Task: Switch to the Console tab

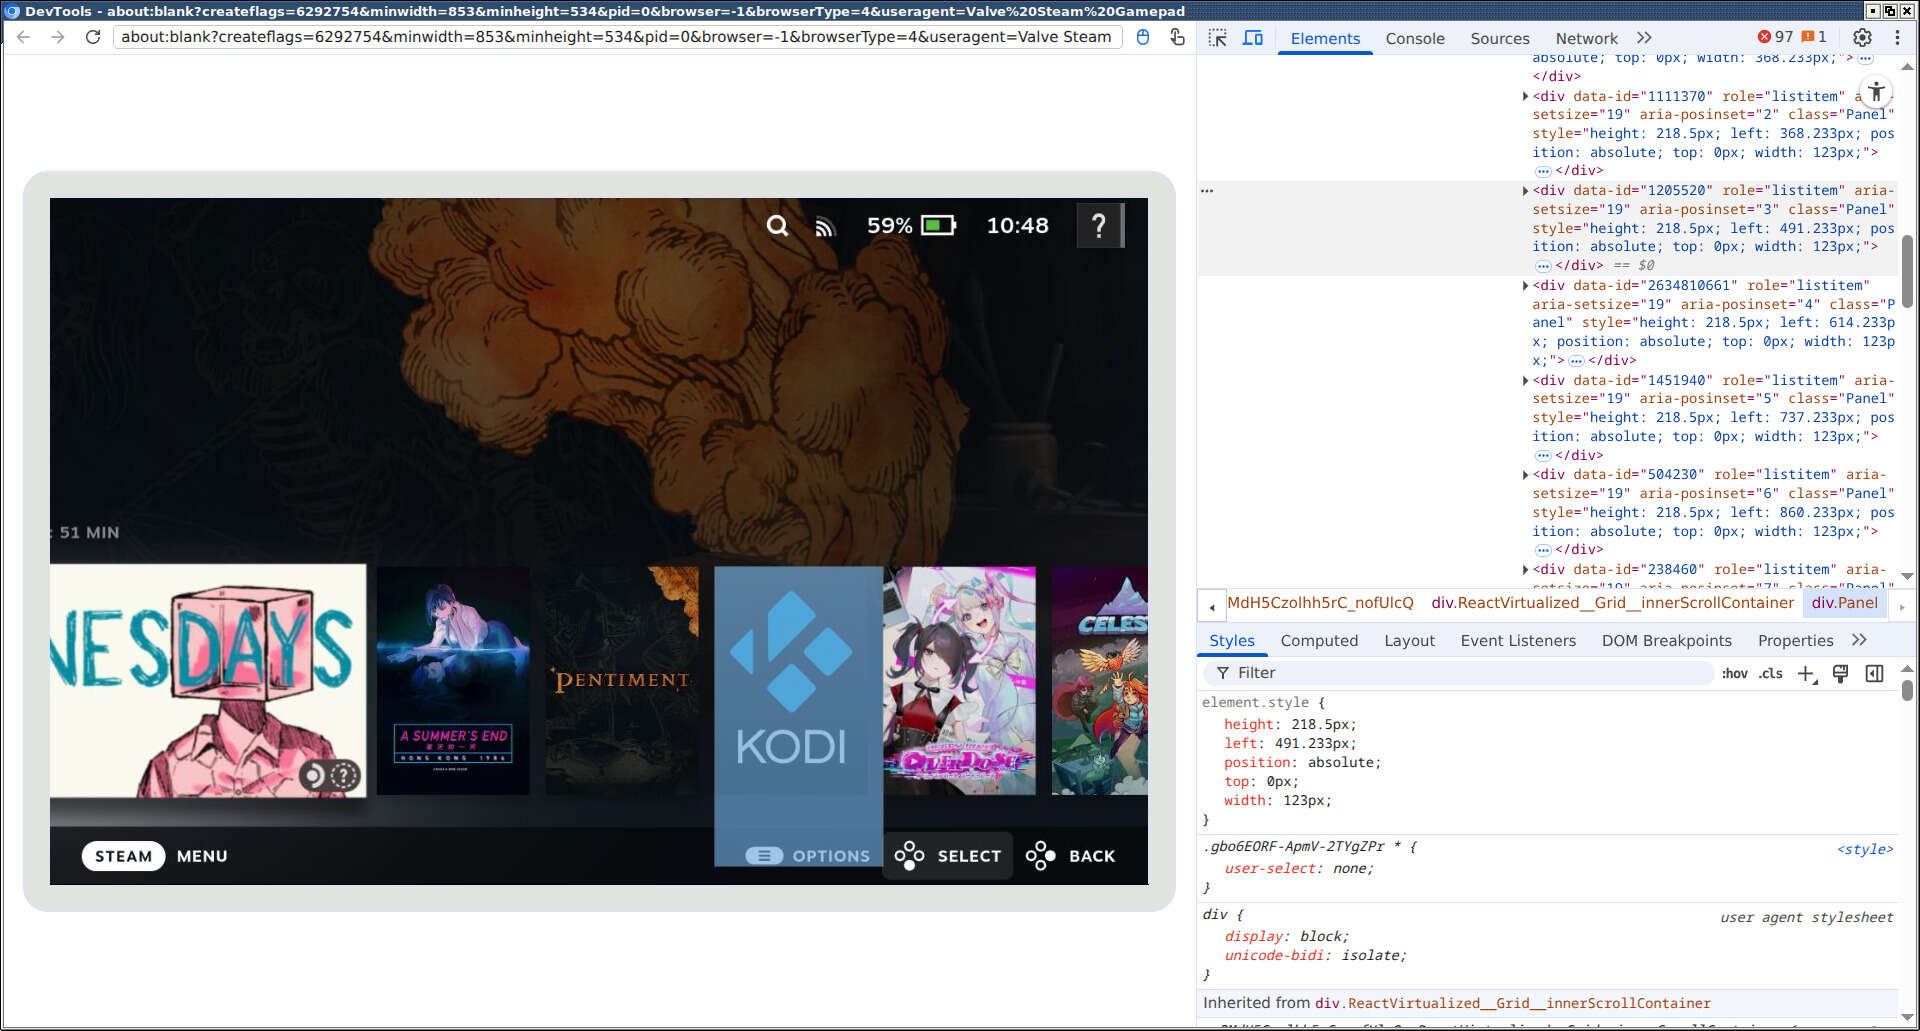Action: point(1414,39)
